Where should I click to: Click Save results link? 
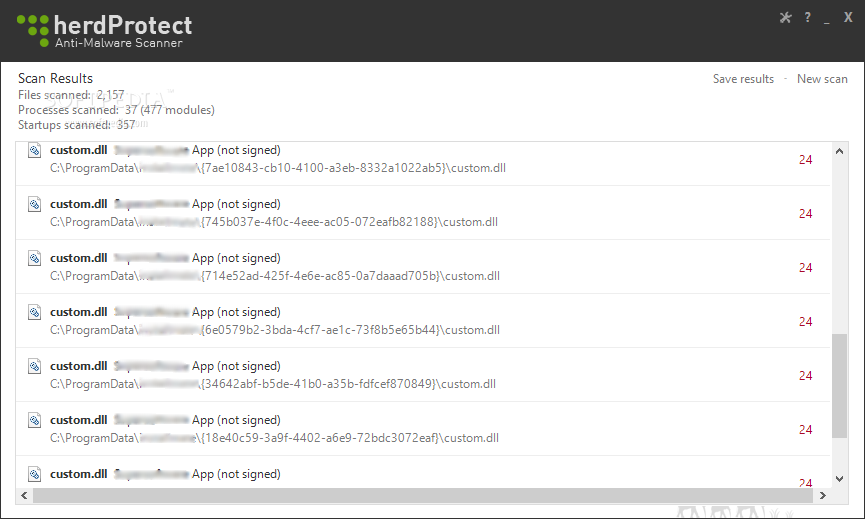click(x=743, y=79)
